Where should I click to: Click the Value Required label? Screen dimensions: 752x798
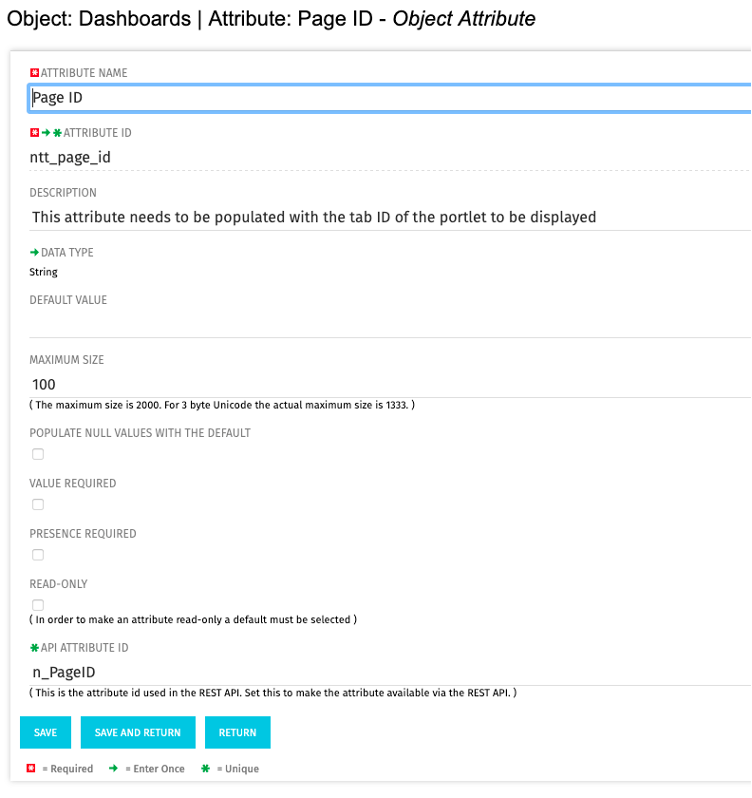coord(73,483)
